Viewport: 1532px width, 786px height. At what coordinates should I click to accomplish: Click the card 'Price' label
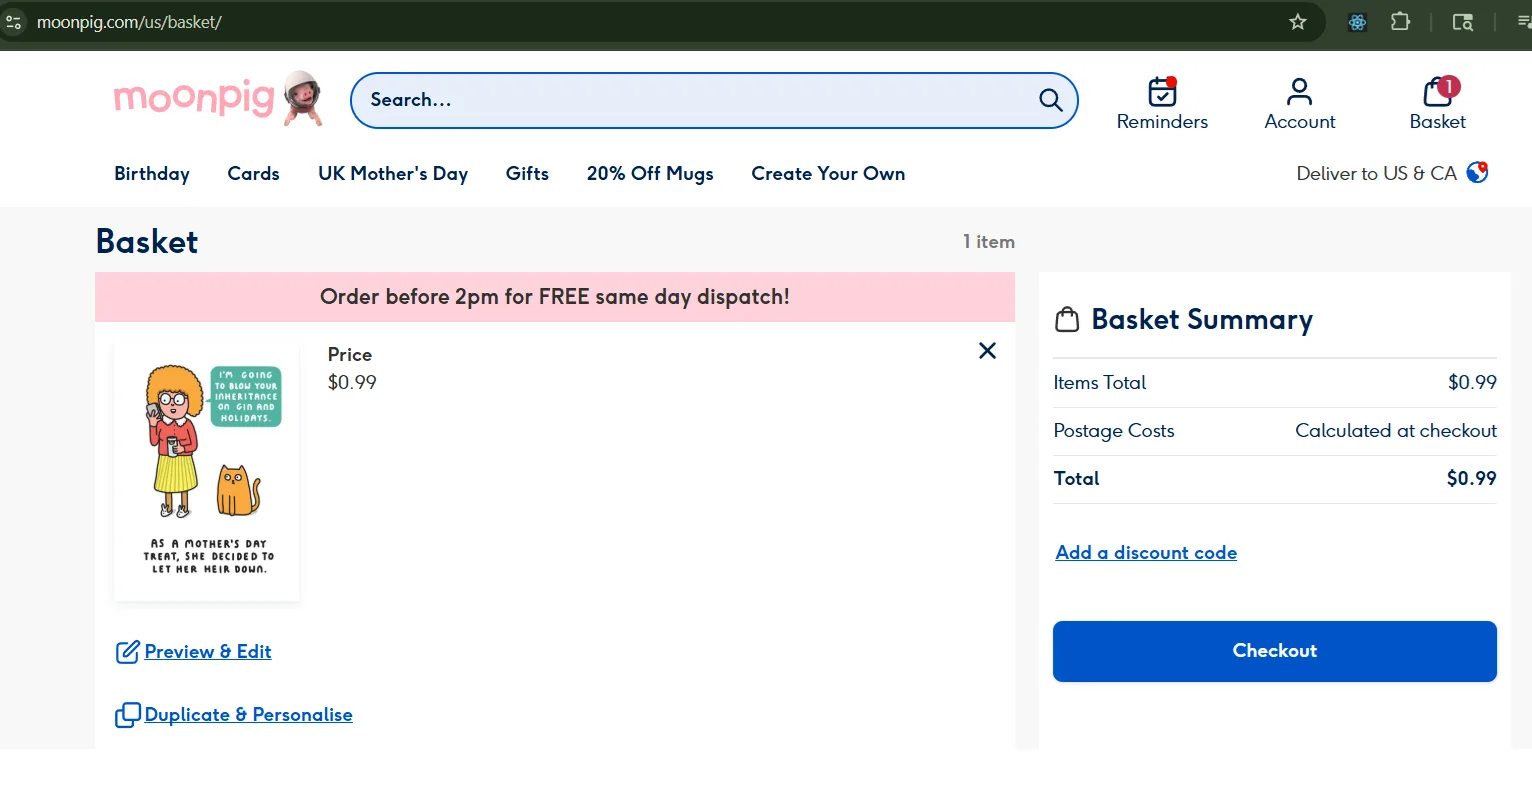(x=350, y=355)
